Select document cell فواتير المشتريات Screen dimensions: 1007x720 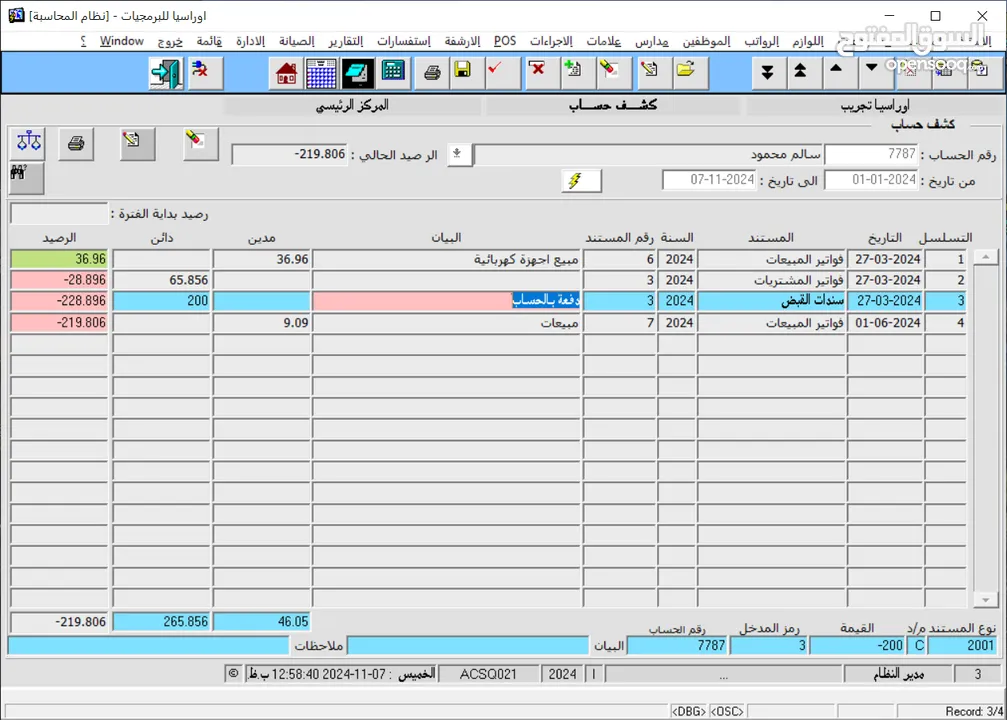click(772, 280)
